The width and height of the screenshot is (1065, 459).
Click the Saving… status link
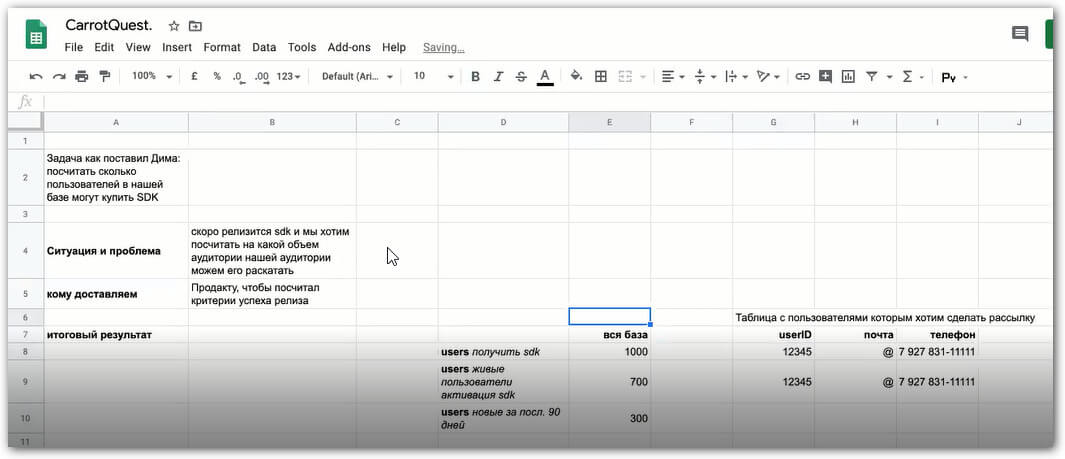point(444,48)
